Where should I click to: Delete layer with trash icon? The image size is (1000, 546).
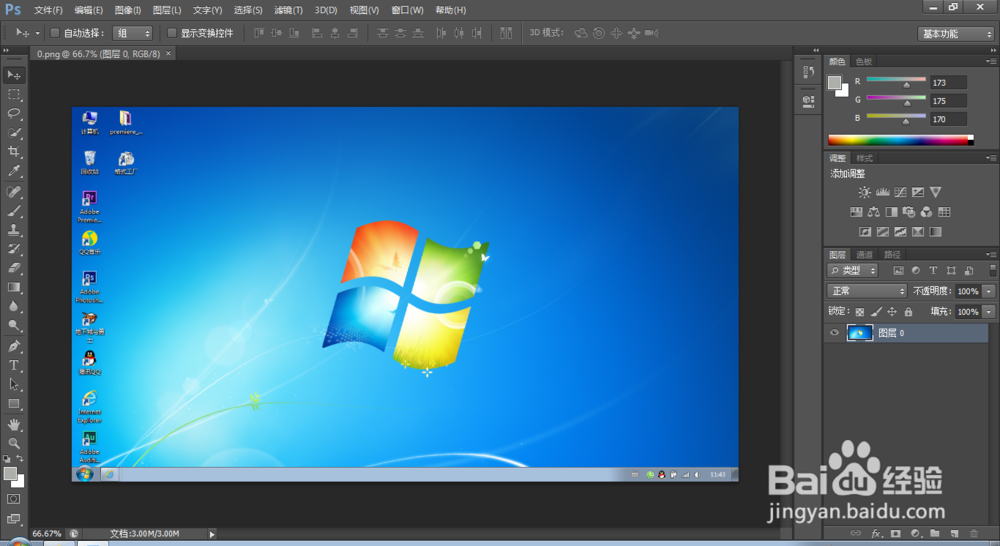[x=974, y=533]
